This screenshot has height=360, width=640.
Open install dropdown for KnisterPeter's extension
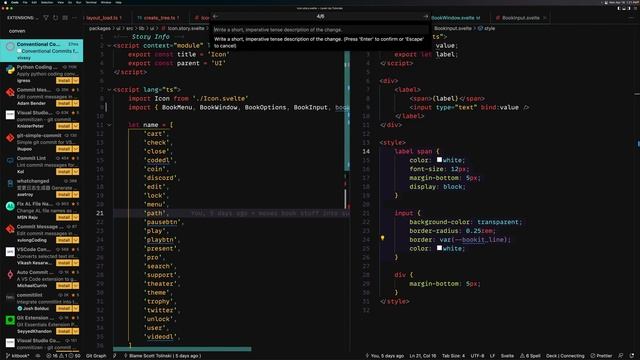(x=76, y=126)
